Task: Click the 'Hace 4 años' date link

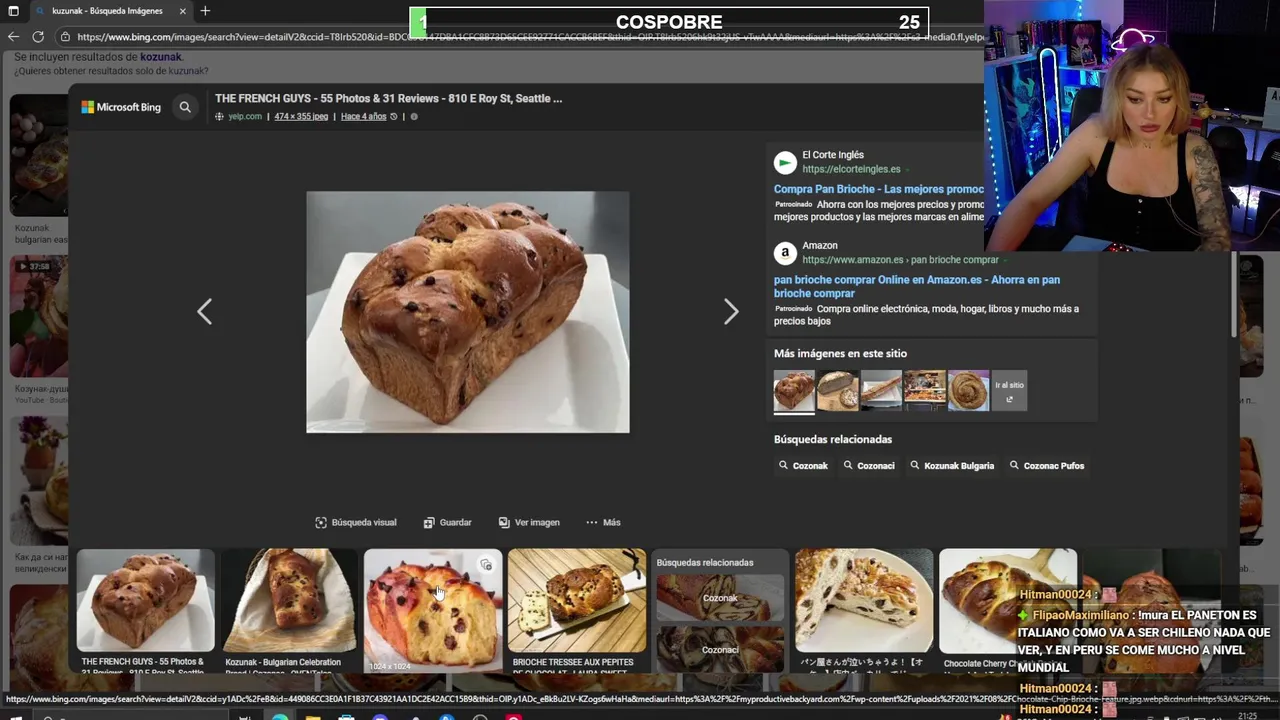Action: pos(363,116)
